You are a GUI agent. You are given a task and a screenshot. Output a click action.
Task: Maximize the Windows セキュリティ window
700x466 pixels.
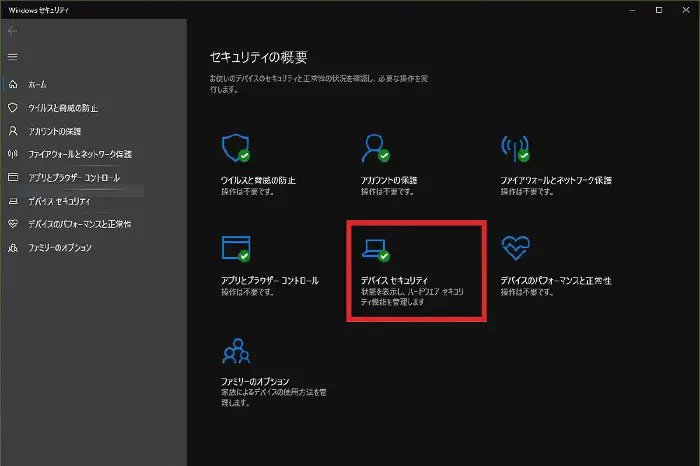[x=658, y=9]
